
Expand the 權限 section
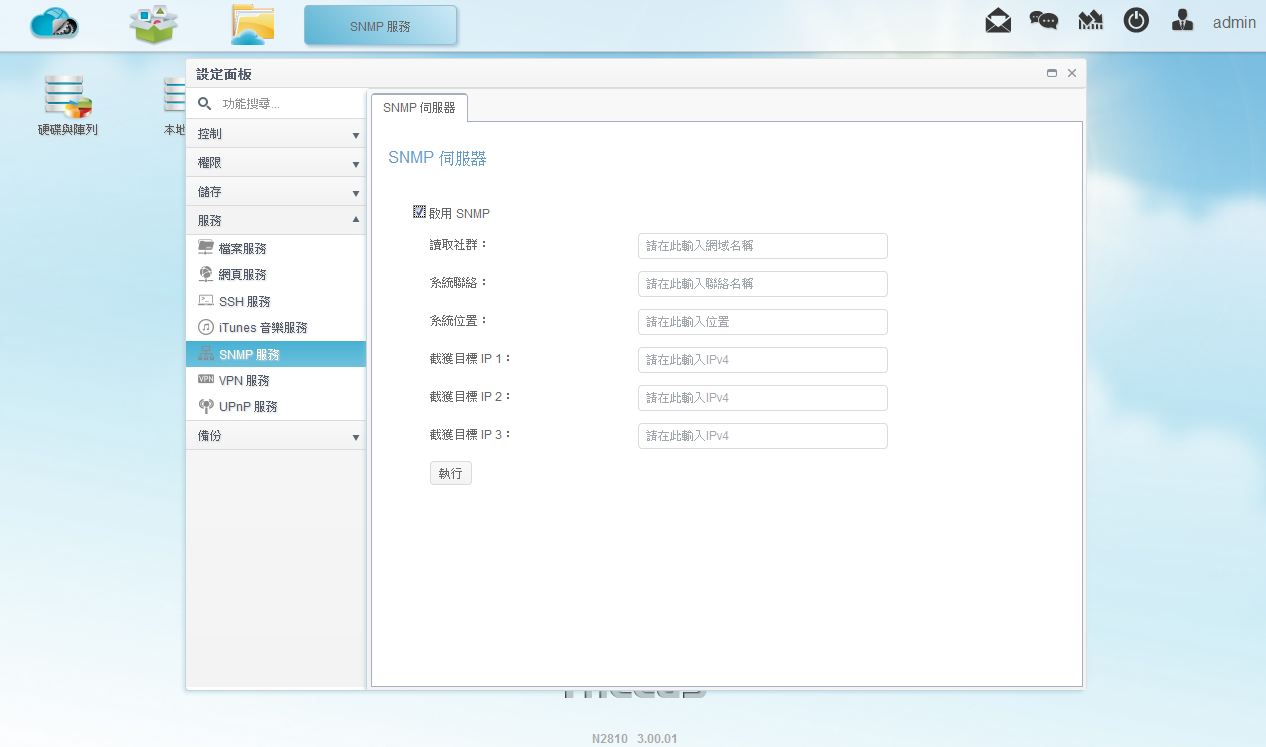point(276,163)
